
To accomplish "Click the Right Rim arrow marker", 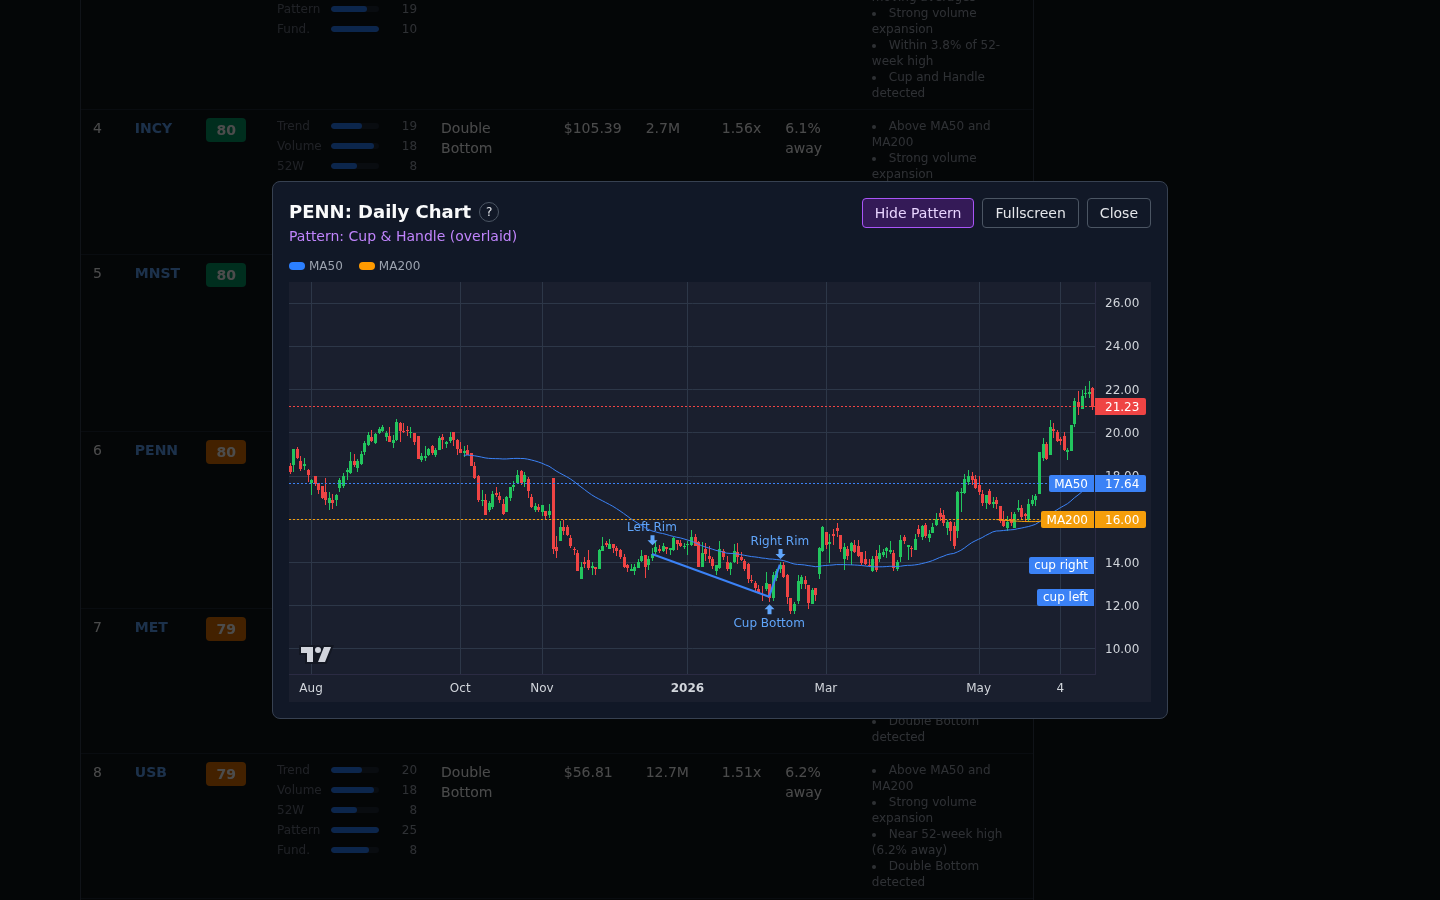I will 780,554.
